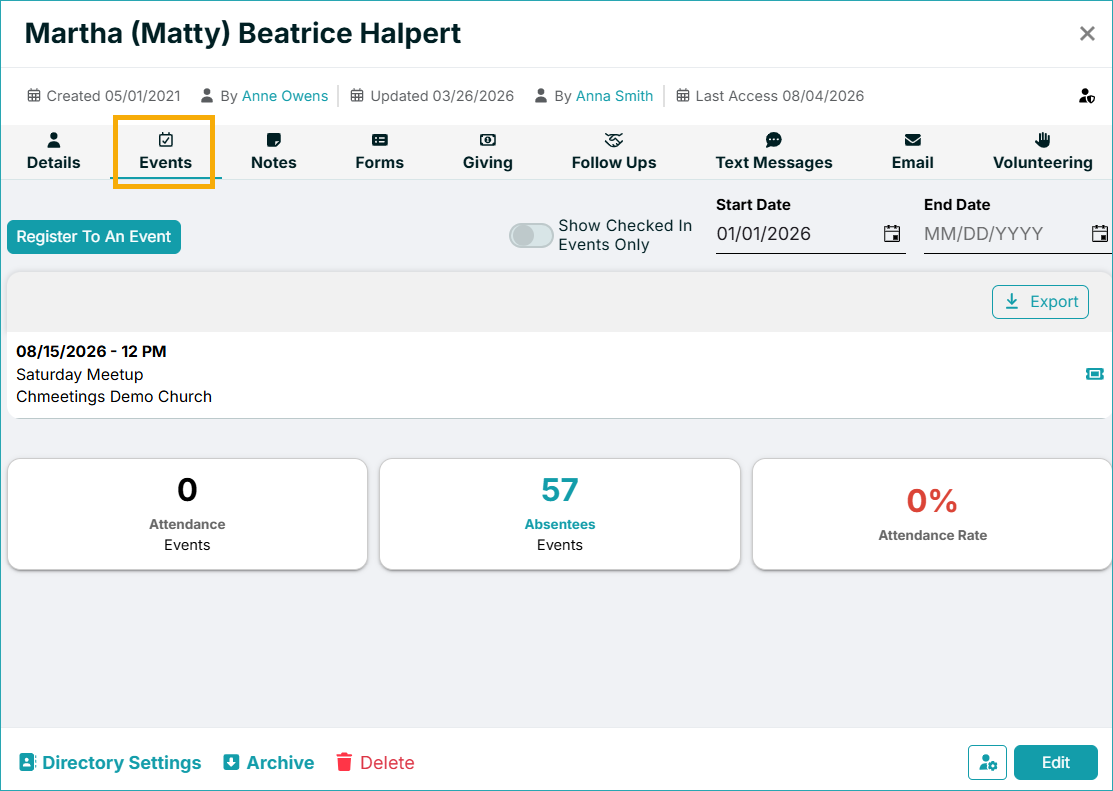
Task: Switch to the Notes tab
Action: tap(273, 152)
